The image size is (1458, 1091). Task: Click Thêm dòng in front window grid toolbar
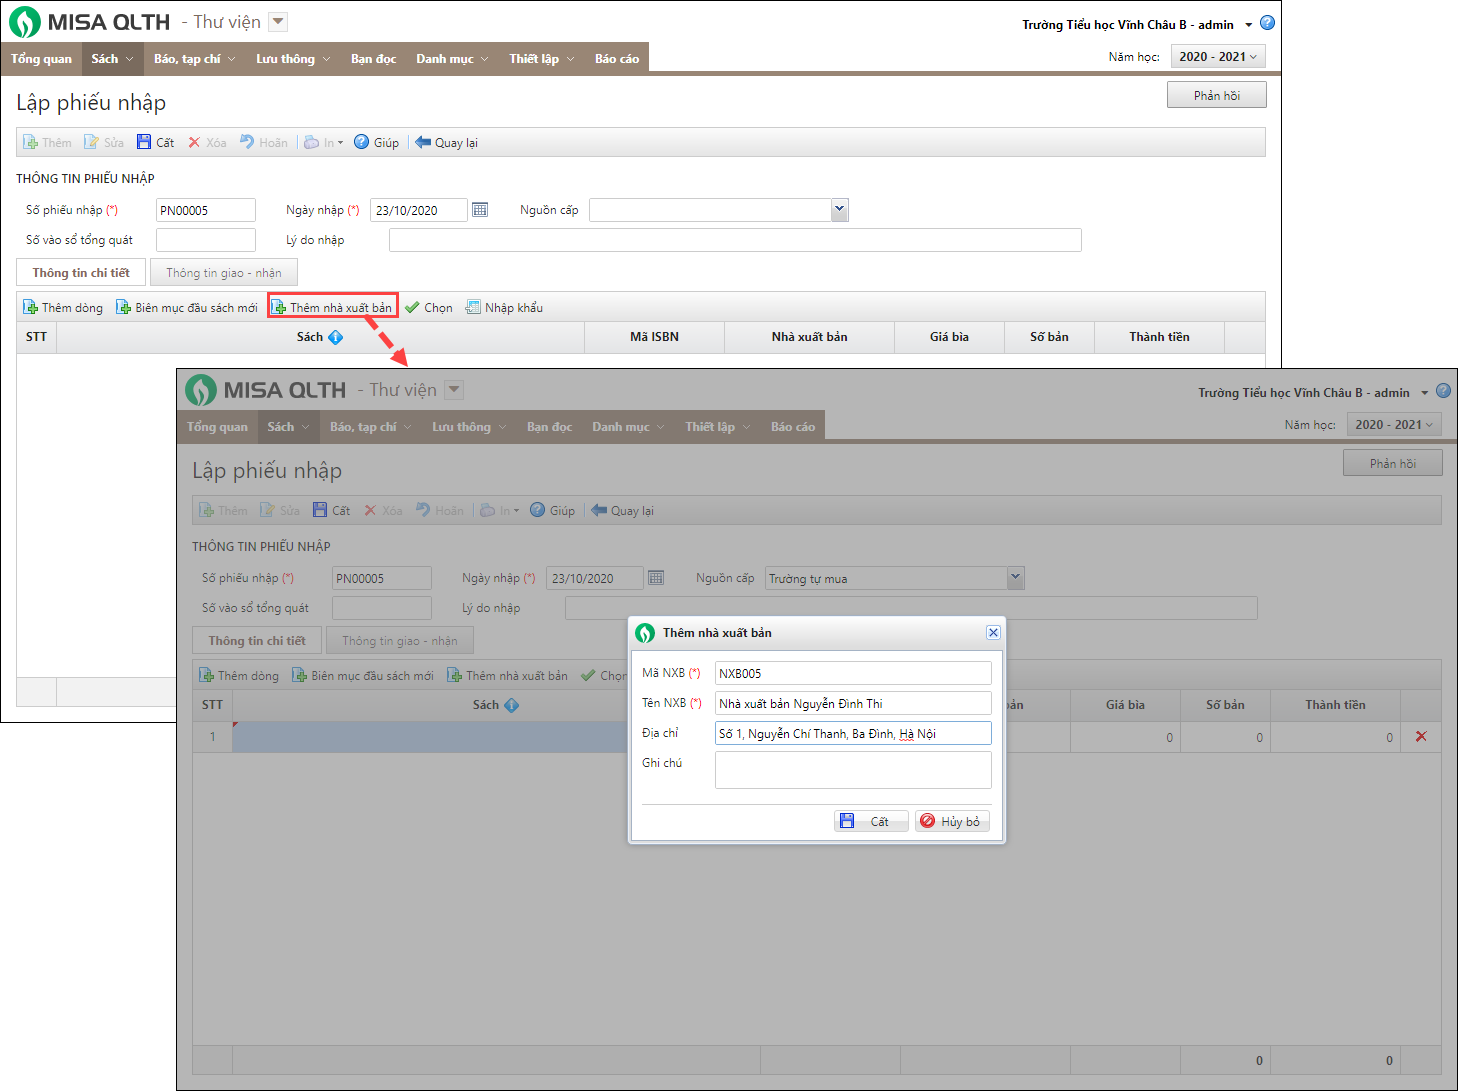pos(239,676)
